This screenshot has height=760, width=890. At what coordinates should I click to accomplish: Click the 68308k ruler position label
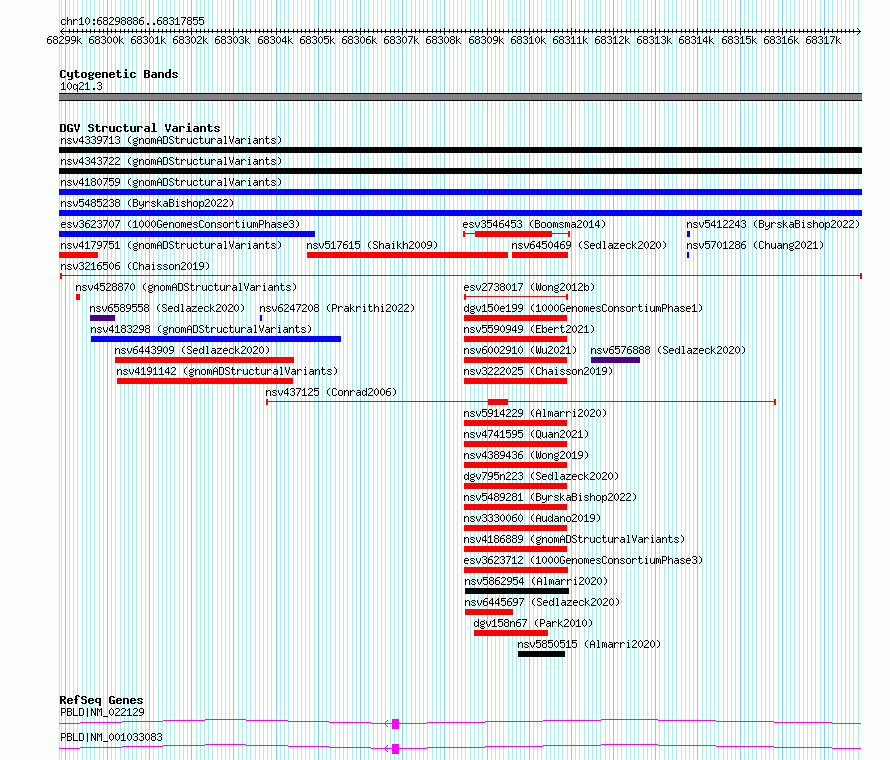(x=443, y=41)
